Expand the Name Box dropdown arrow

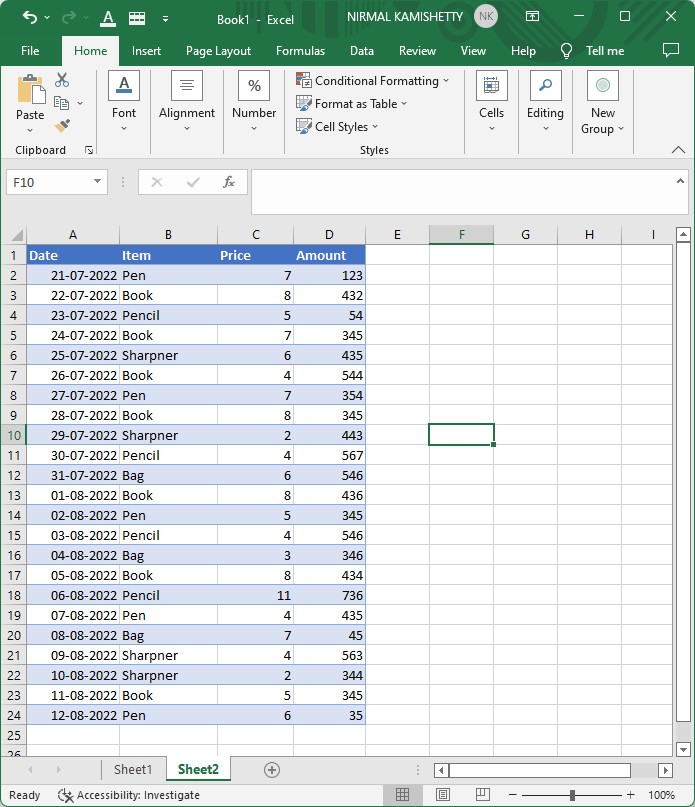click(97, 182)
